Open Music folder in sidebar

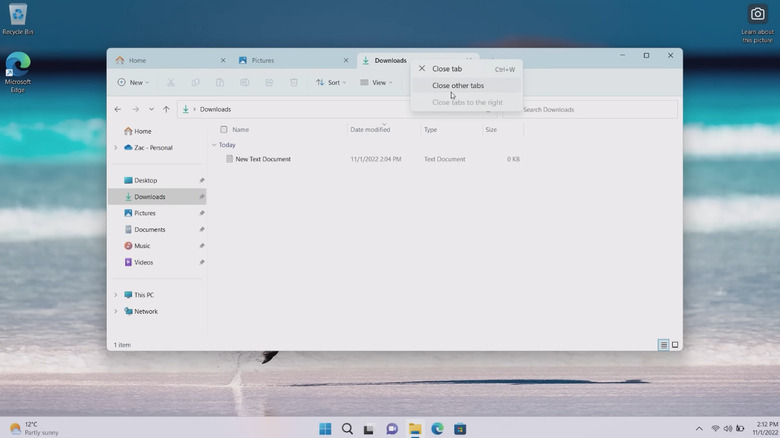(142, 246)
